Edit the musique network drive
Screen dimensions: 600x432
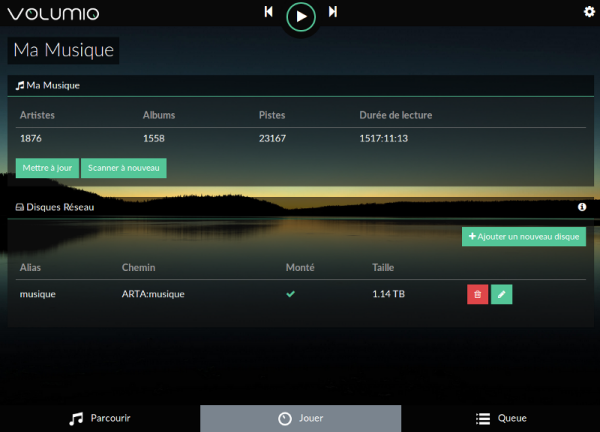click(x=502, y=294)
